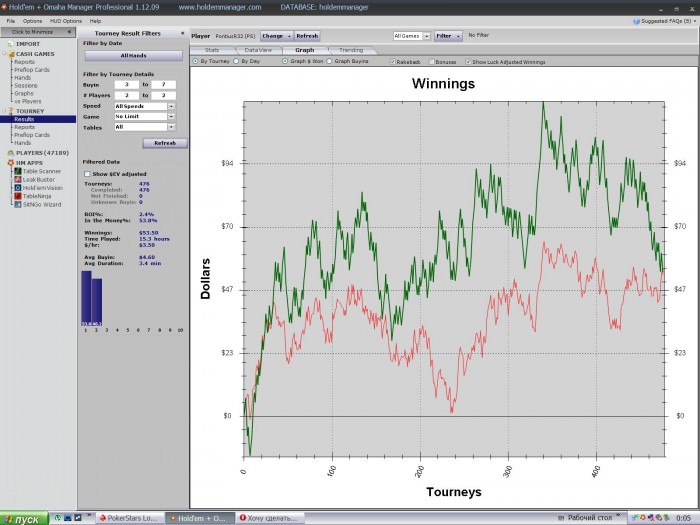This screenshot has width=700, height=525.
Task: Open the Speed dropdown arrow
Action: point(171,106)
